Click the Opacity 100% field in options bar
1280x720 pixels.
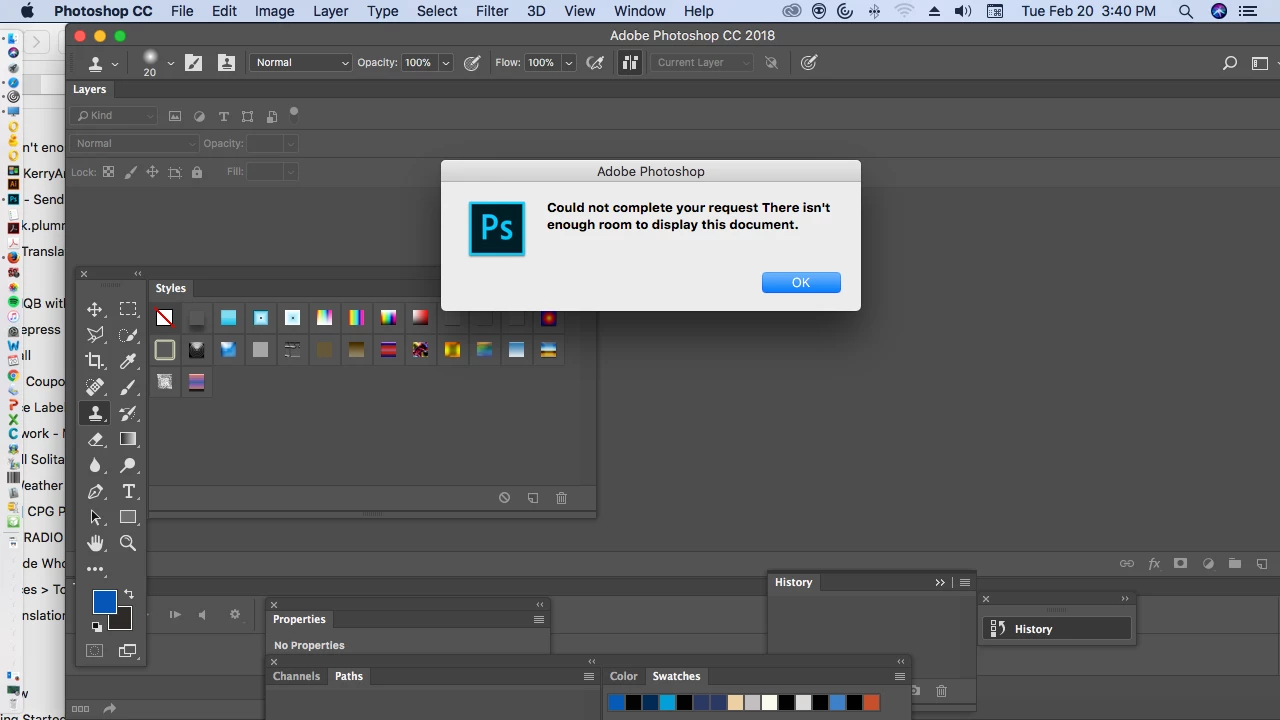(x=419, y=63)
